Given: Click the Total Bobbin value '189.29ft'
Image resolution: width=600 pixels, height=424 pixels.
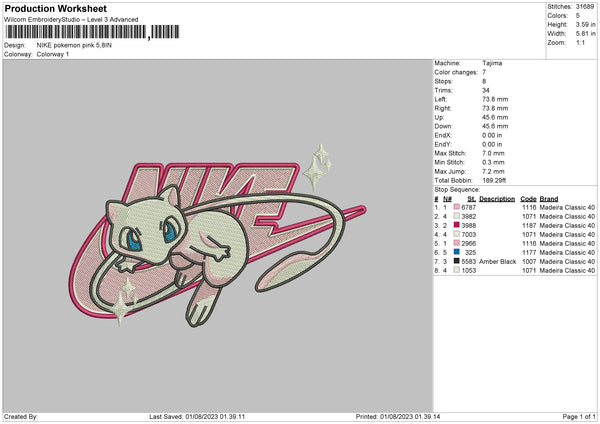Looking at the screenshot, I should pyautogui.click(x=494, y=180).
